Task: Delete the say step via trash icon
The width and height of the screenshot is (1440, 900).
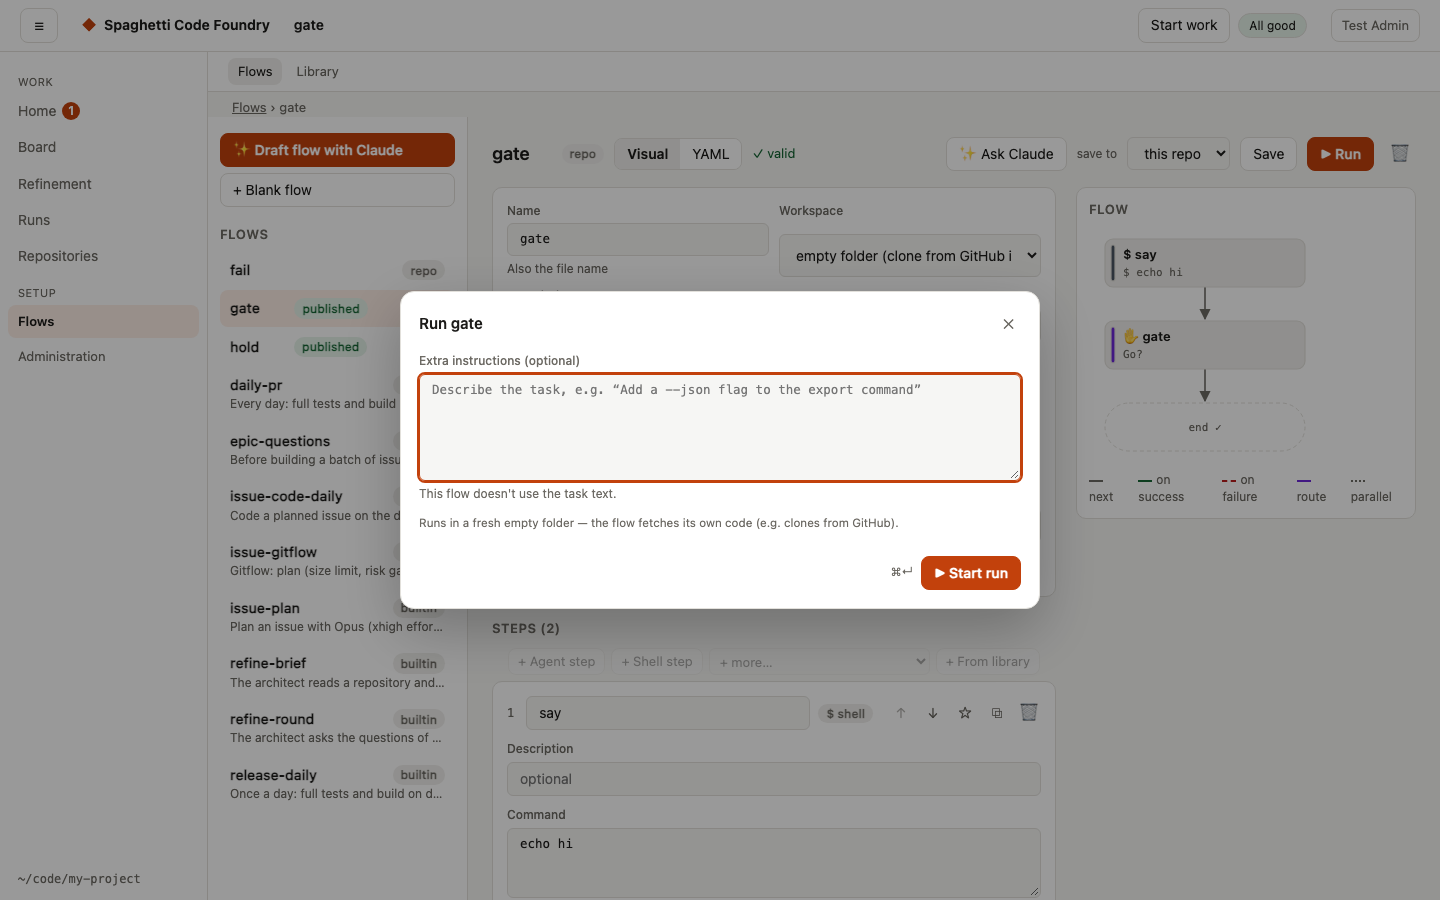Action: [x=1029, y=712]
